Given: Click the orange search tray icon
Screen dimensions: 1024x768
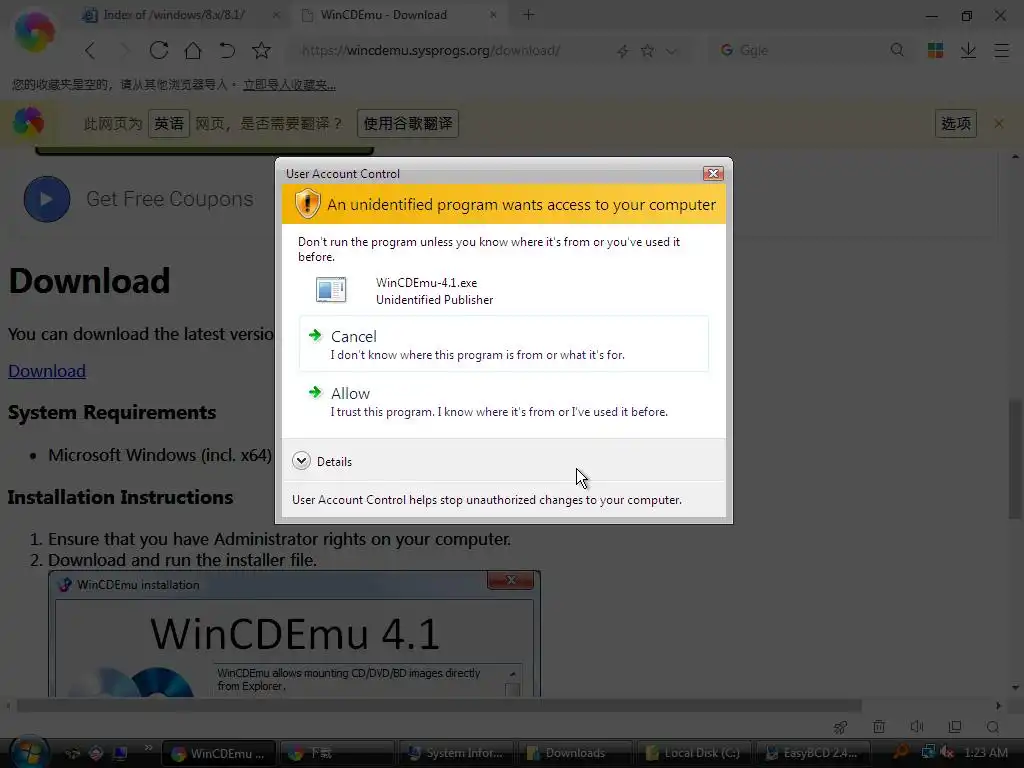Looking at the screenshot, I should tap(901, 752).
